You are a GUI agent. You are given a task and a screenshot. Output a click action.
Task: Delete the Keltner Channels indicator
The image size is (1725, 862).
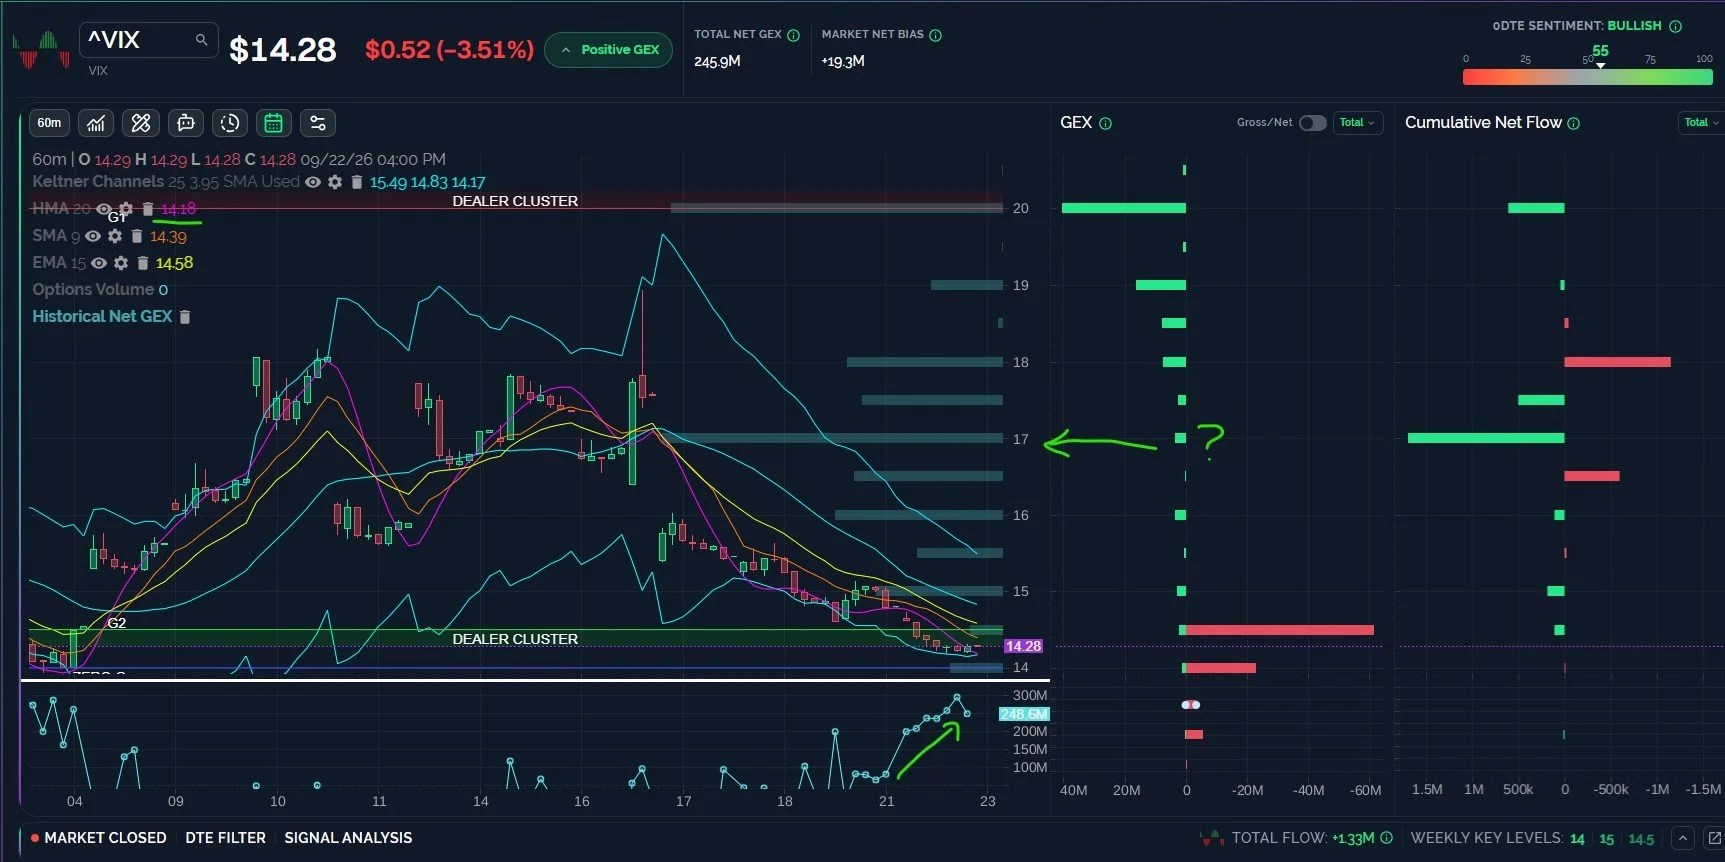(x=356, y=182)
